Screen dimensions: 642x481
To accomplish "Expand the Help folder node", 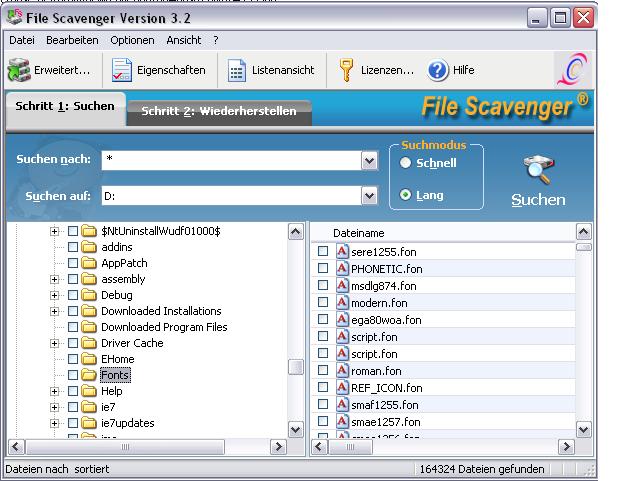I will pos(54,391).
